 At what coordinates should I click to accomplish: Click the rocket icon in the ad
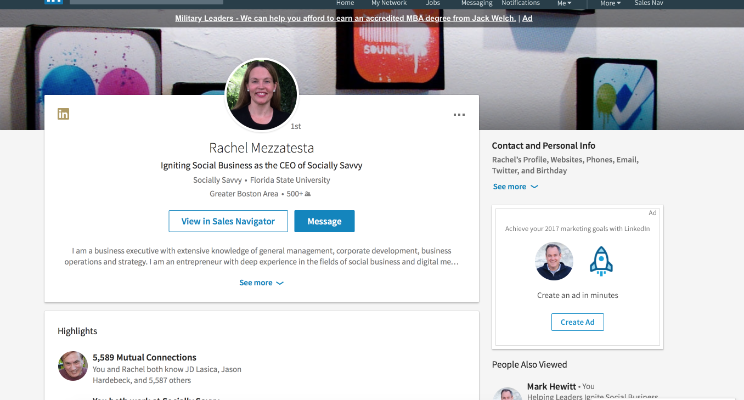click(x=601, y=261)
